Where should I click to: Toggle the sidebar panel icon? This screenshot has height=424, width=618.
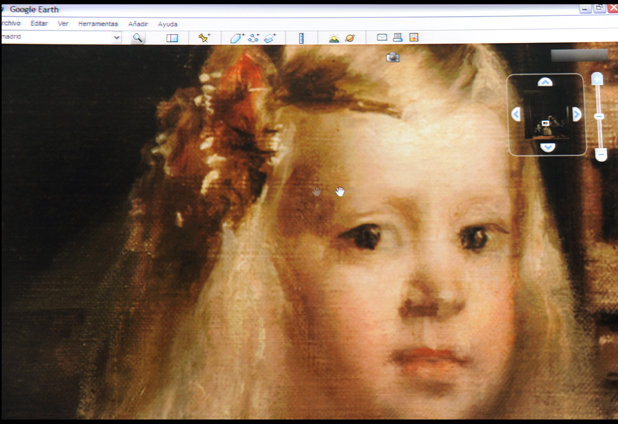[172, 38]
